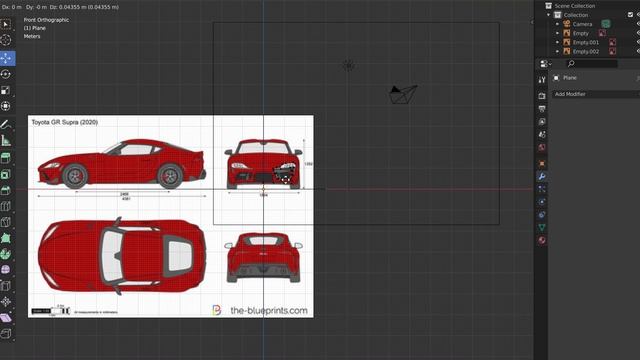Select the Scale tool

(6, 90)
